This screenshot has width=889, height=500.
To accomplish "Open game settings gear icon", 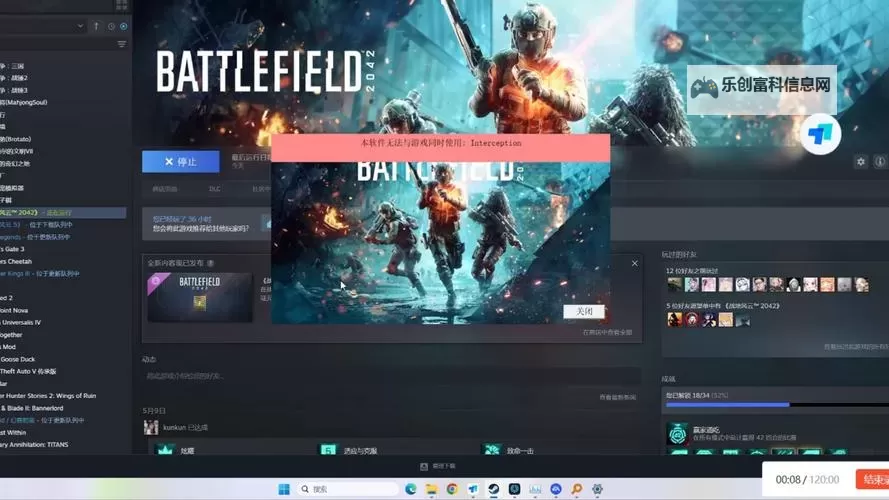I will pos(860,161).
